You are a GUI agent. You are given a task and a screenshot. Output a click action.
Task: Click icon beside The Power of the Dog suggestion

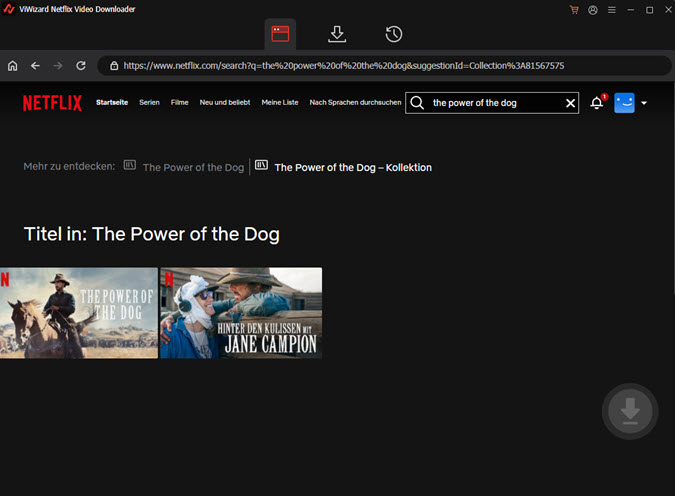point(130,165)
